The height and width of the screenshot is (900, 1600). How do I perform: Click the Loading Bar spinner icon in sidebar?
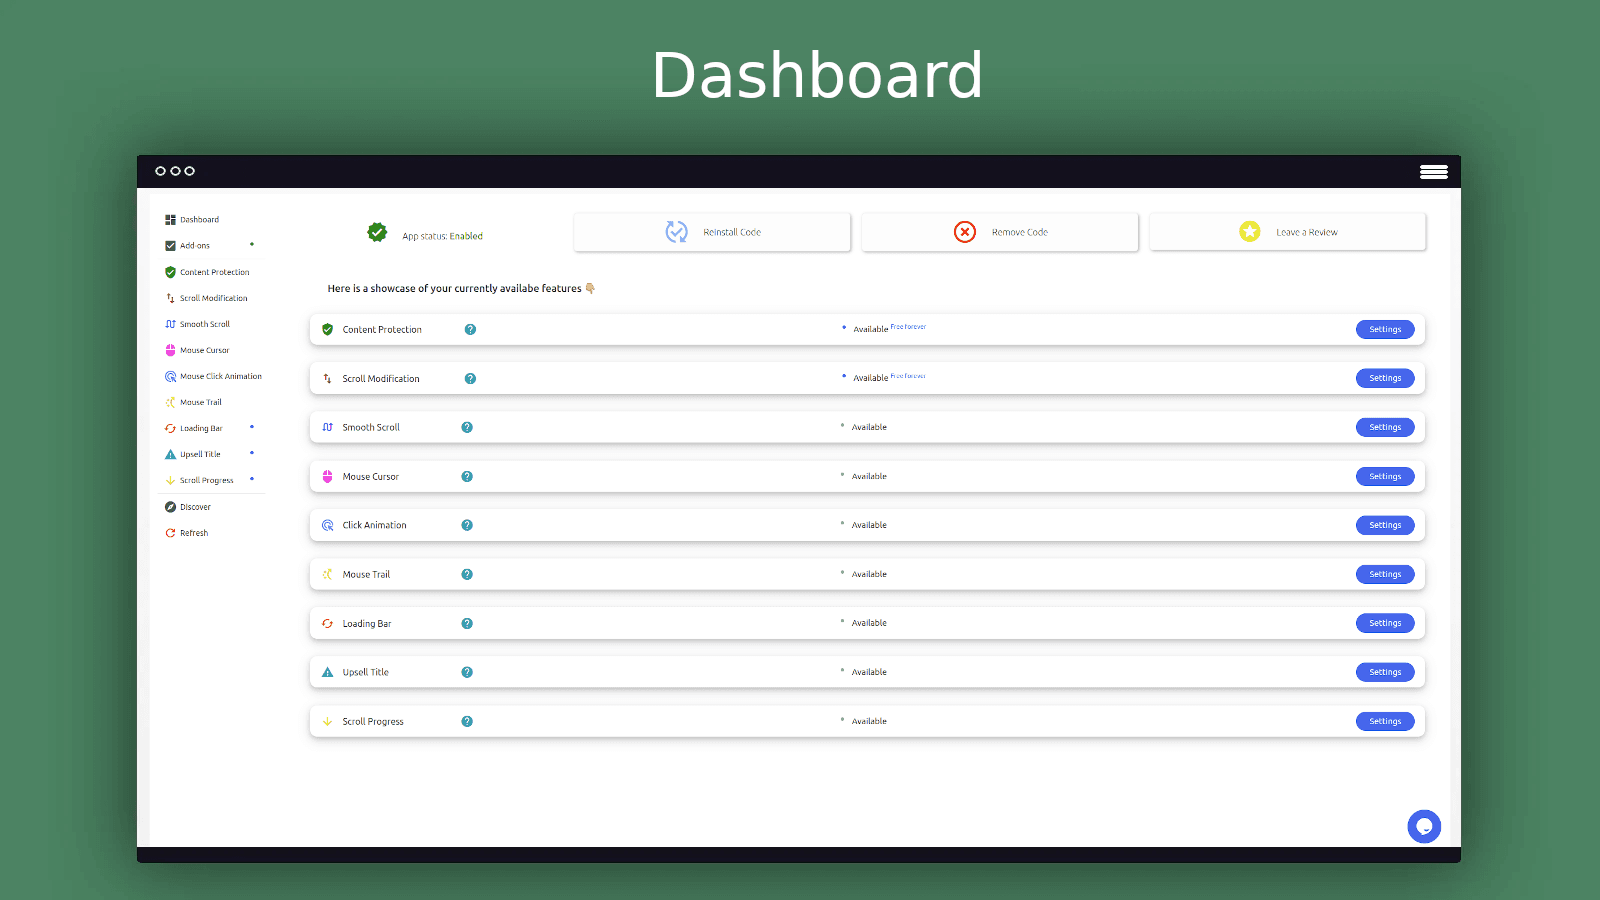[x=170, y=428]
